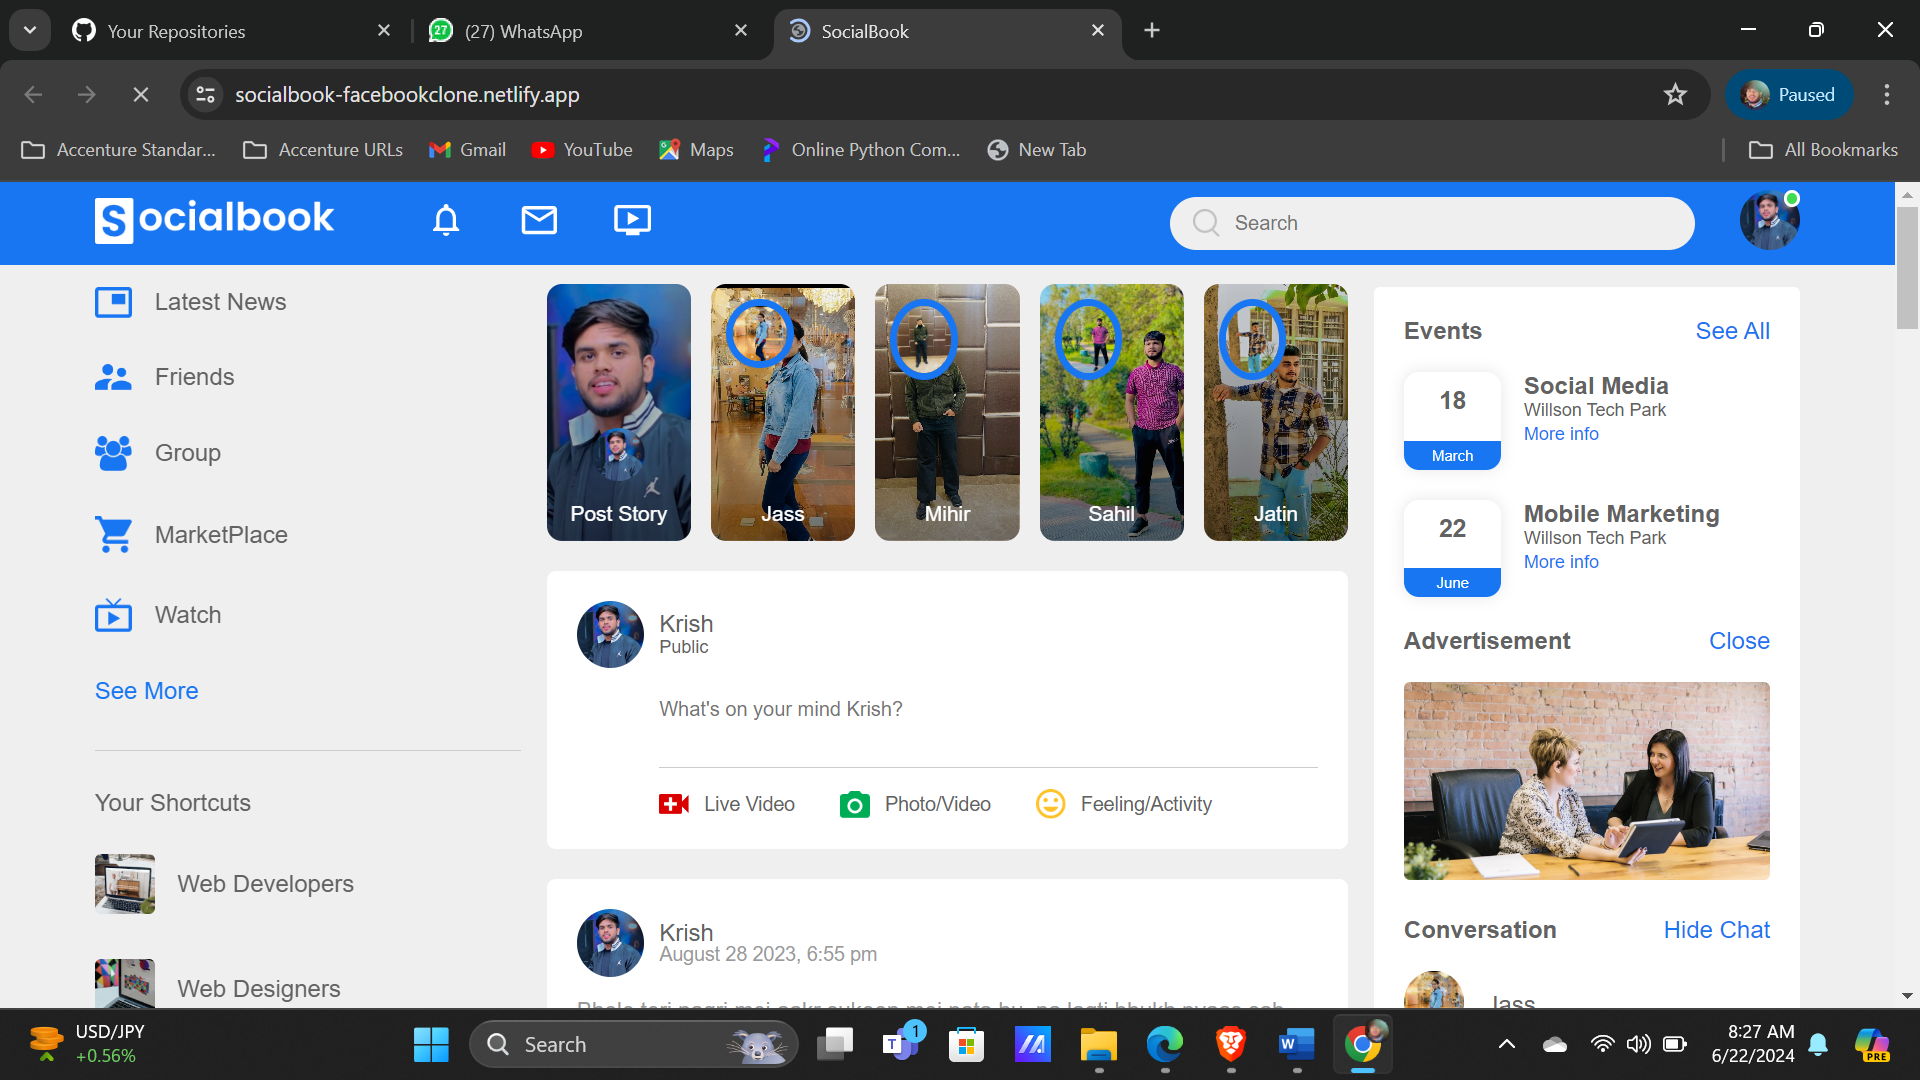Click the MarketPlace cart icon
This screenshot has width=1920, height=1080.
113,535
